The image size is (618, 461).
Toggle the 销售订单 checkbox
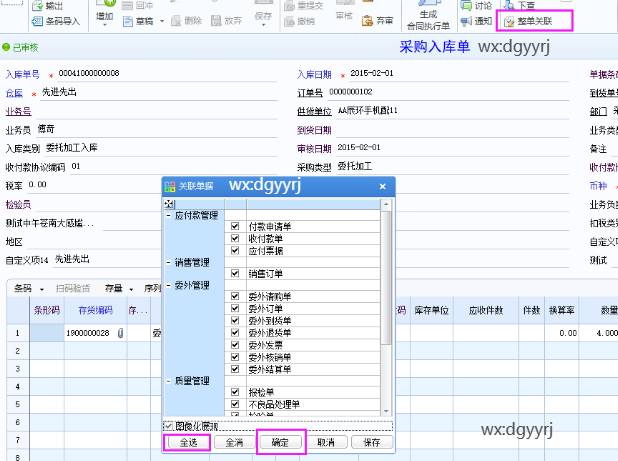tap(235, 273)
